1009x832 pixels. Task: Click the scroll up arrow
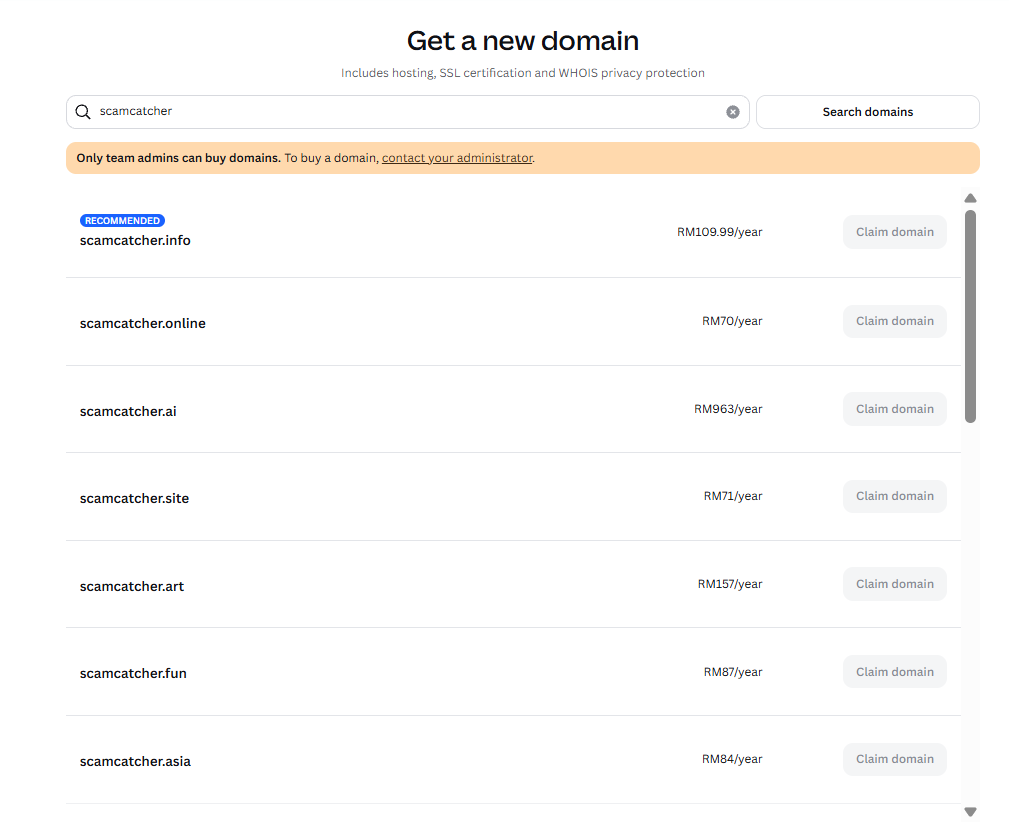(x=970, y=198)
